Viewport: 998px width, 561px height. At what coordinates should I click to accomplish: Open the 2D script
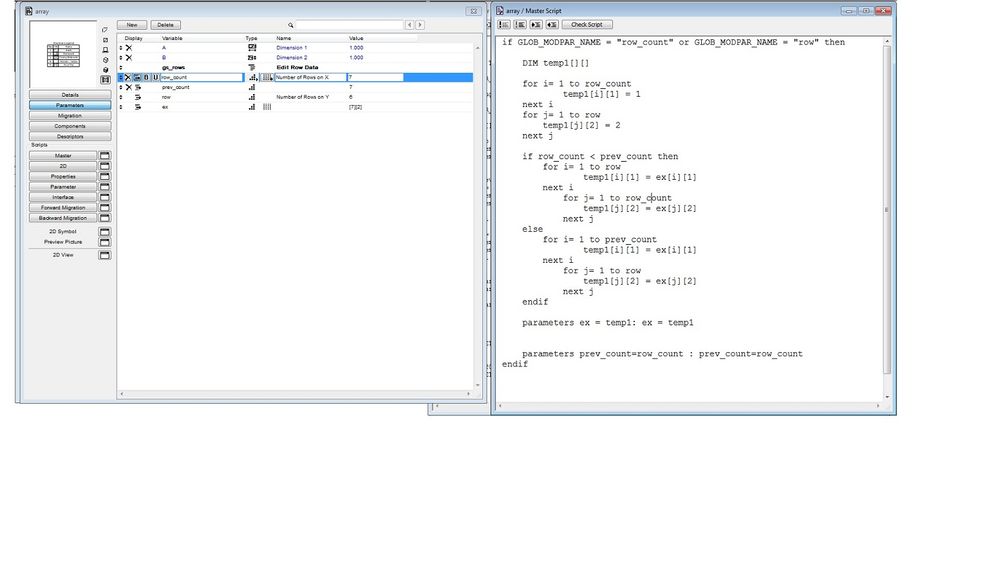[63, 166]
